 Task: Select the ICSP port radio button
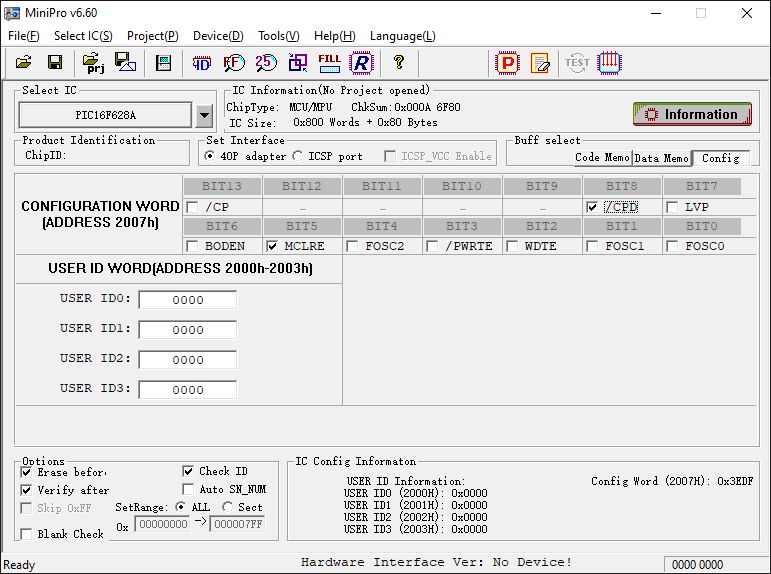(x=297, y=156)
